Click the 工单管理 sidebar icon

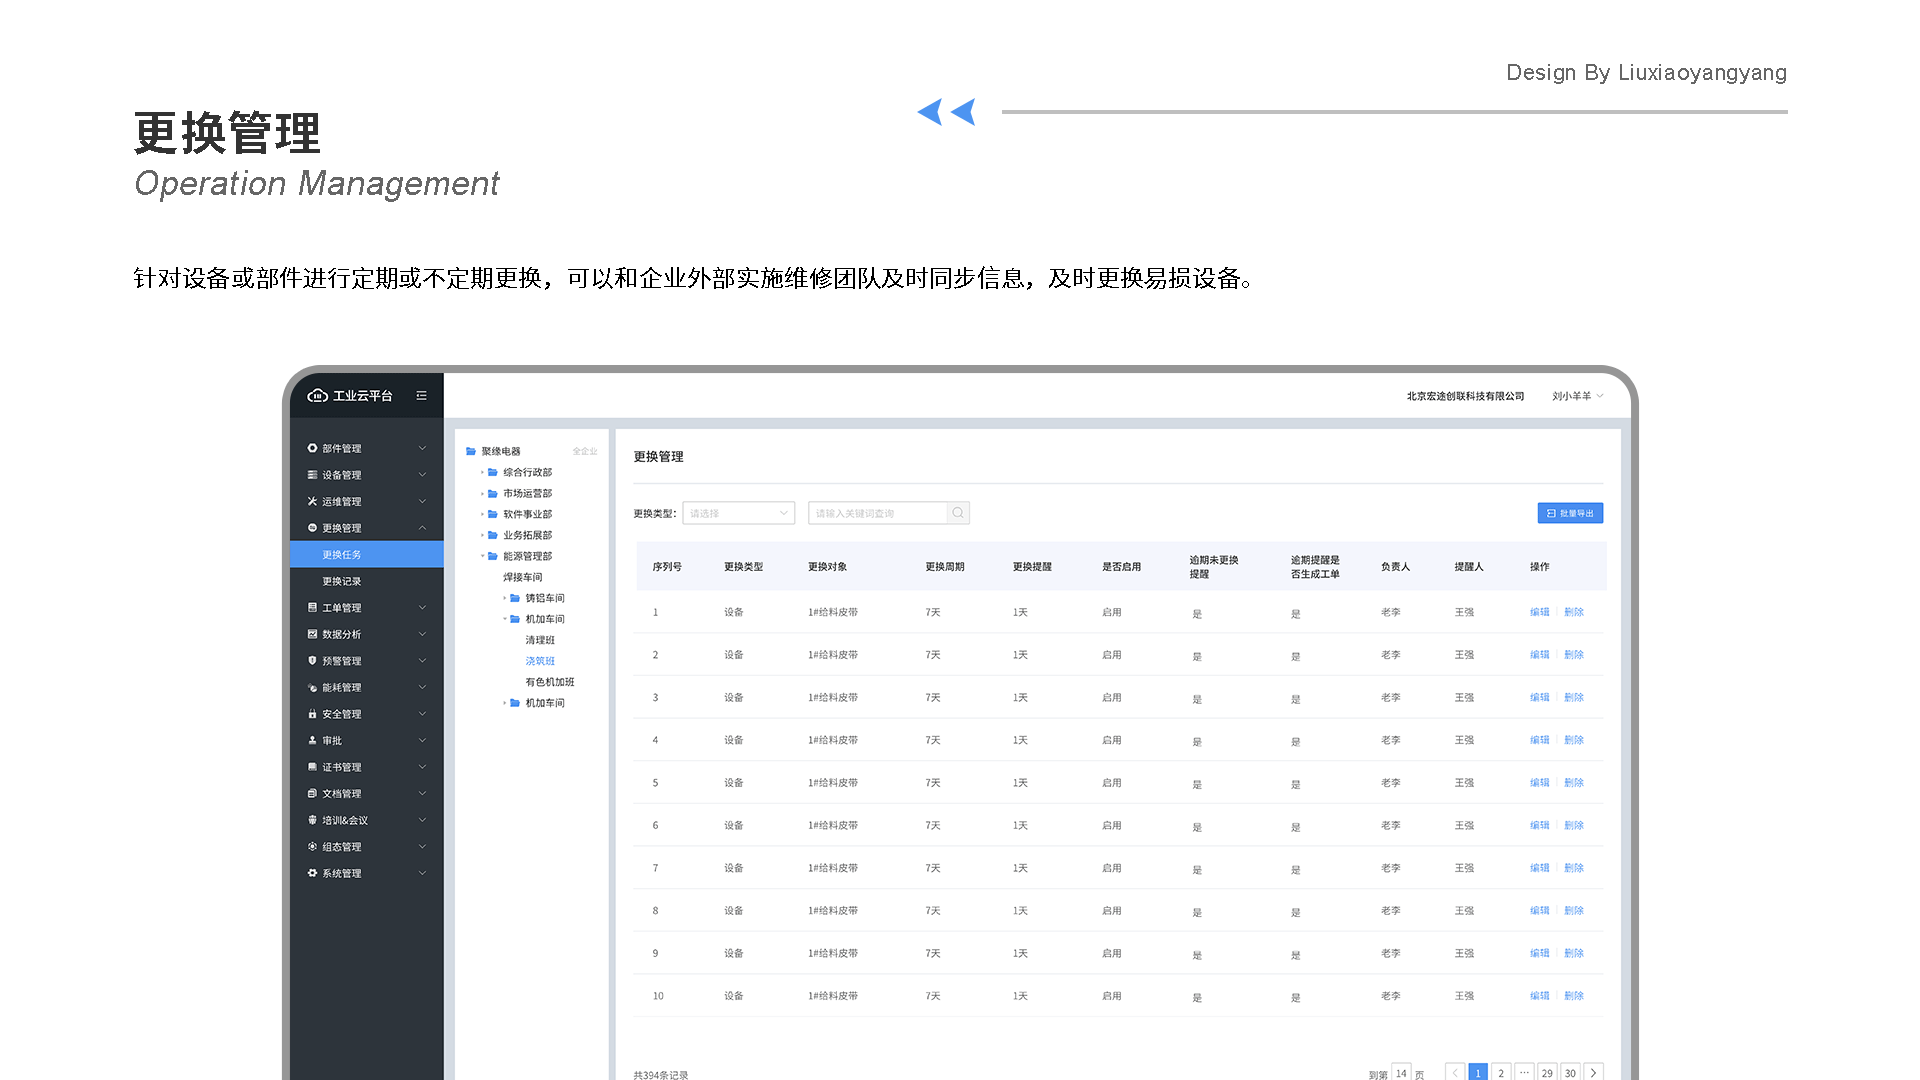coord(312,607)
